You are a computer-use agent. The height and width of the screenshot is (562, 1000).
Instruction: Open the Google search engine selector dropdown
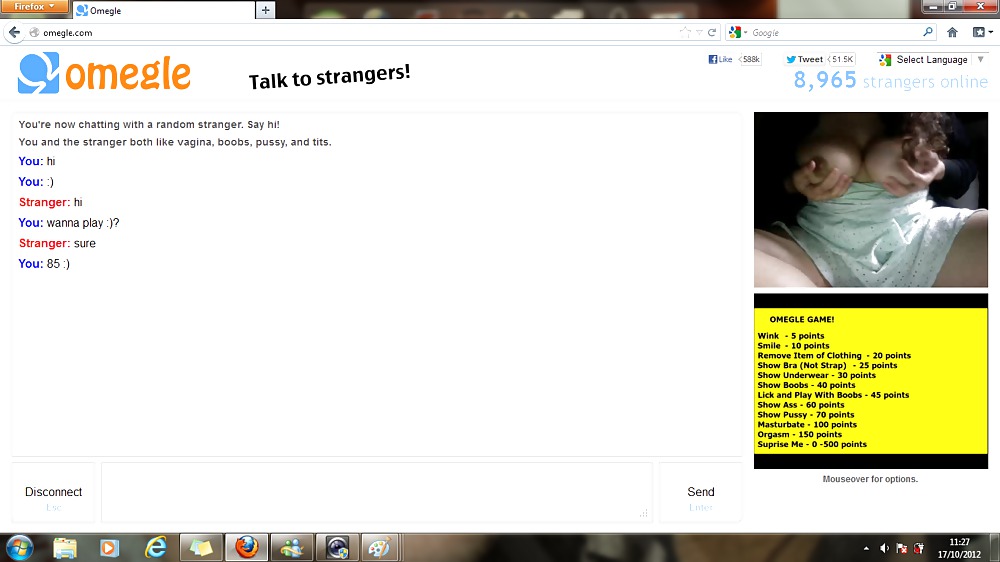point(738,32)
